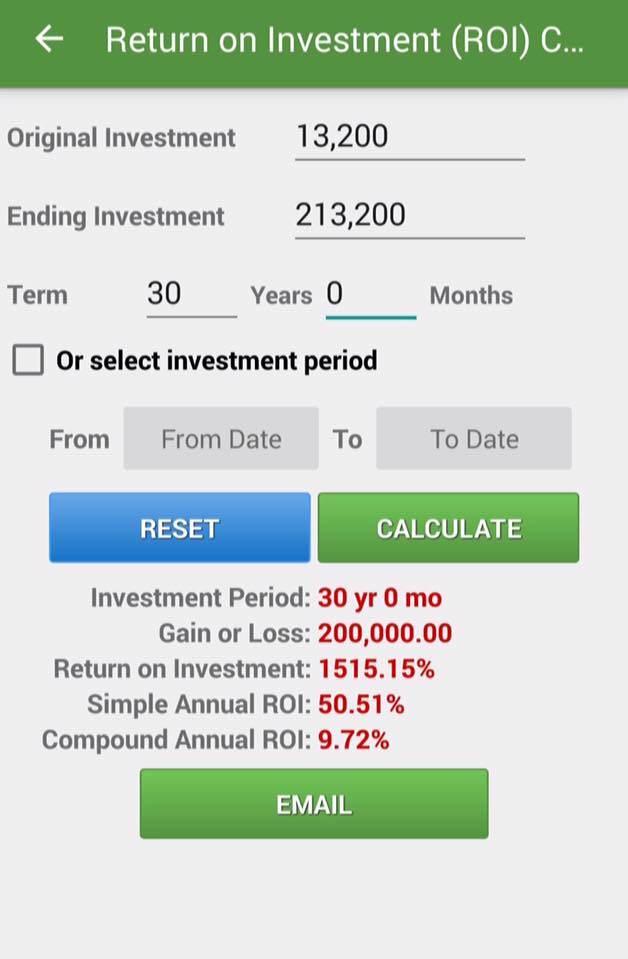Click the Gain or Loss 200,000.00 value

pyautogui.click(x=385, y=633)
